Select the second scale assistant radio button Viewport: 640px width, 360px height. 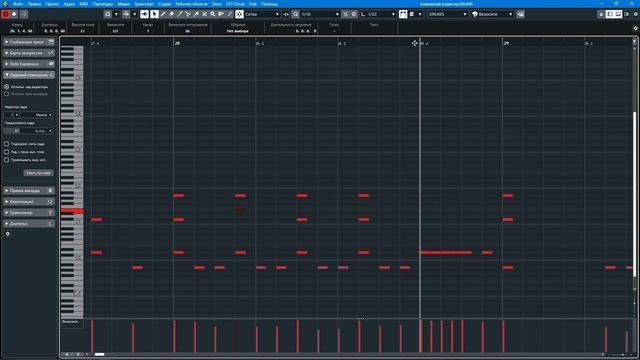point(7,94)
